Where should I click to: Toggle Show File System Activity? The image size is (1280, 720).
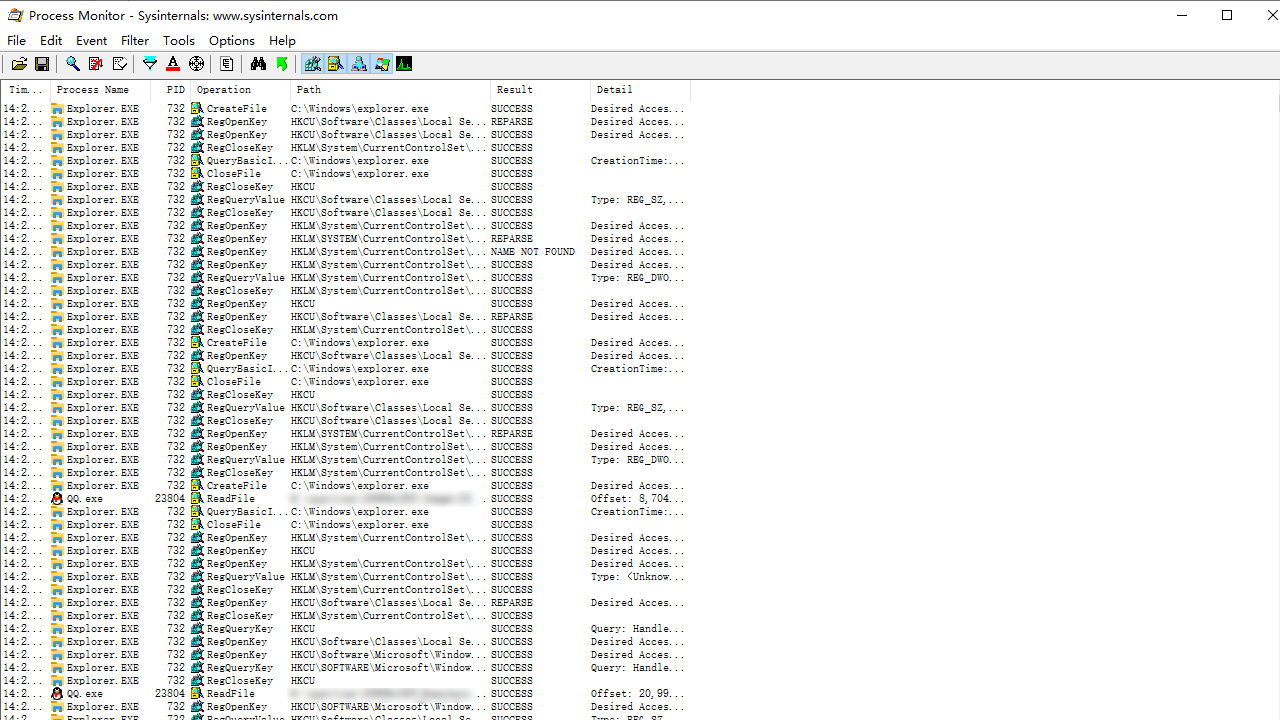pos(336,64)
